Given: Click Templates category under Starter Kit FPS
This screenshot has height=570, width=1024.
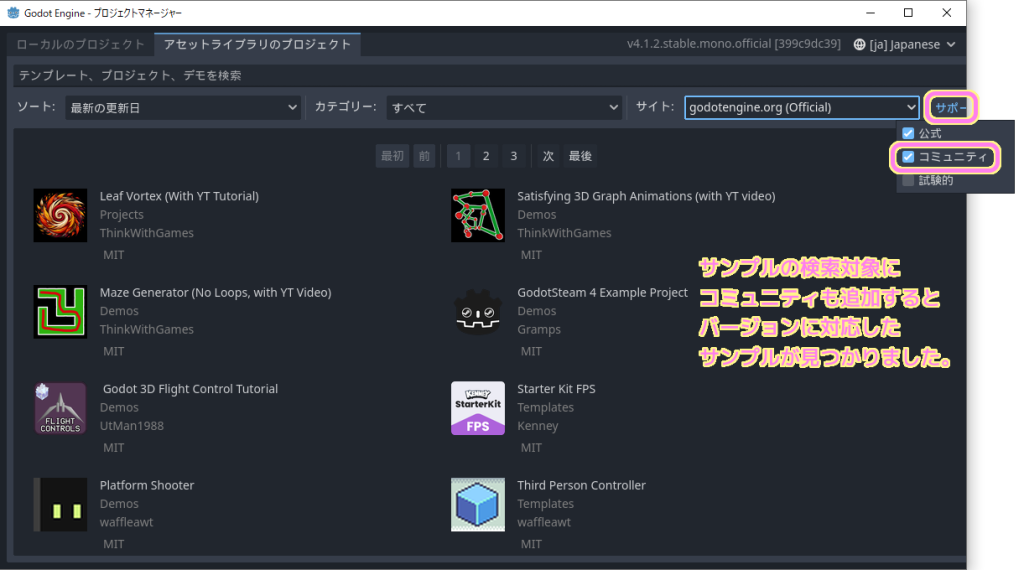Looking at the screenshot, I should click(545, 407).
